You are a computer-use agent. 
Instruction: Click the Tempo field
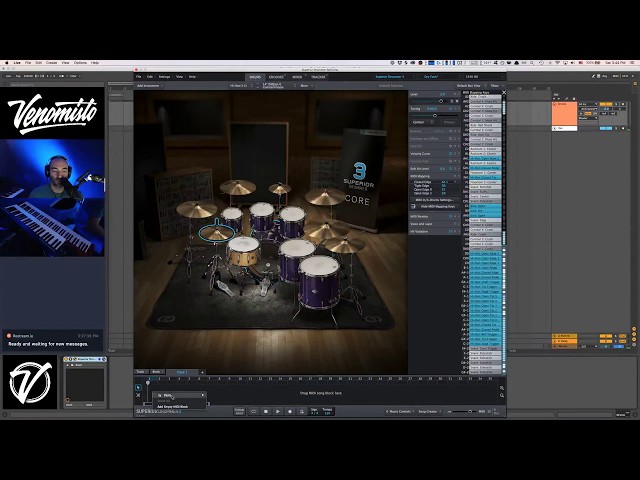click(x=327, y=411)
